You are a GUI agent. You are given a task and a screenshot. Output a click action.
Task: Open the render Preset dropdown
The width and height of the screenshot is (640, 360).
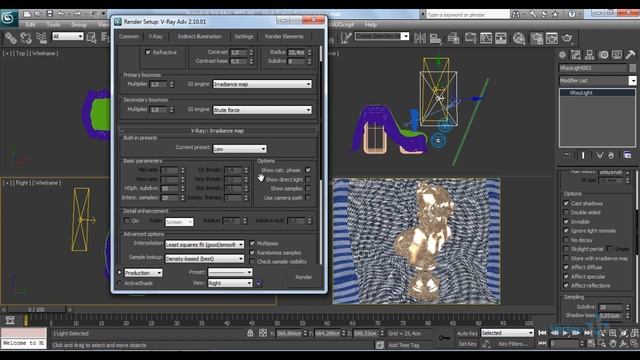[230, 272]
